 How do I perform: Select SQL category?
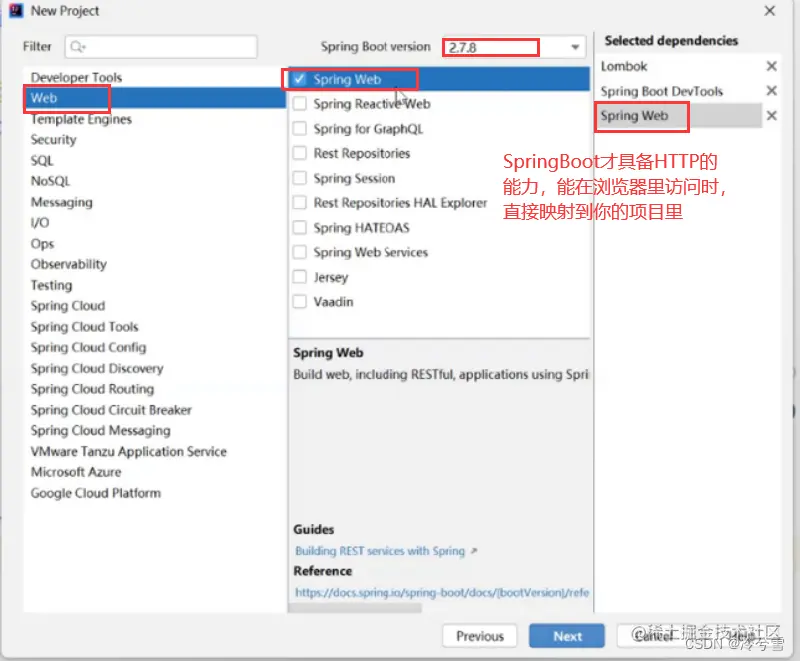42,161
